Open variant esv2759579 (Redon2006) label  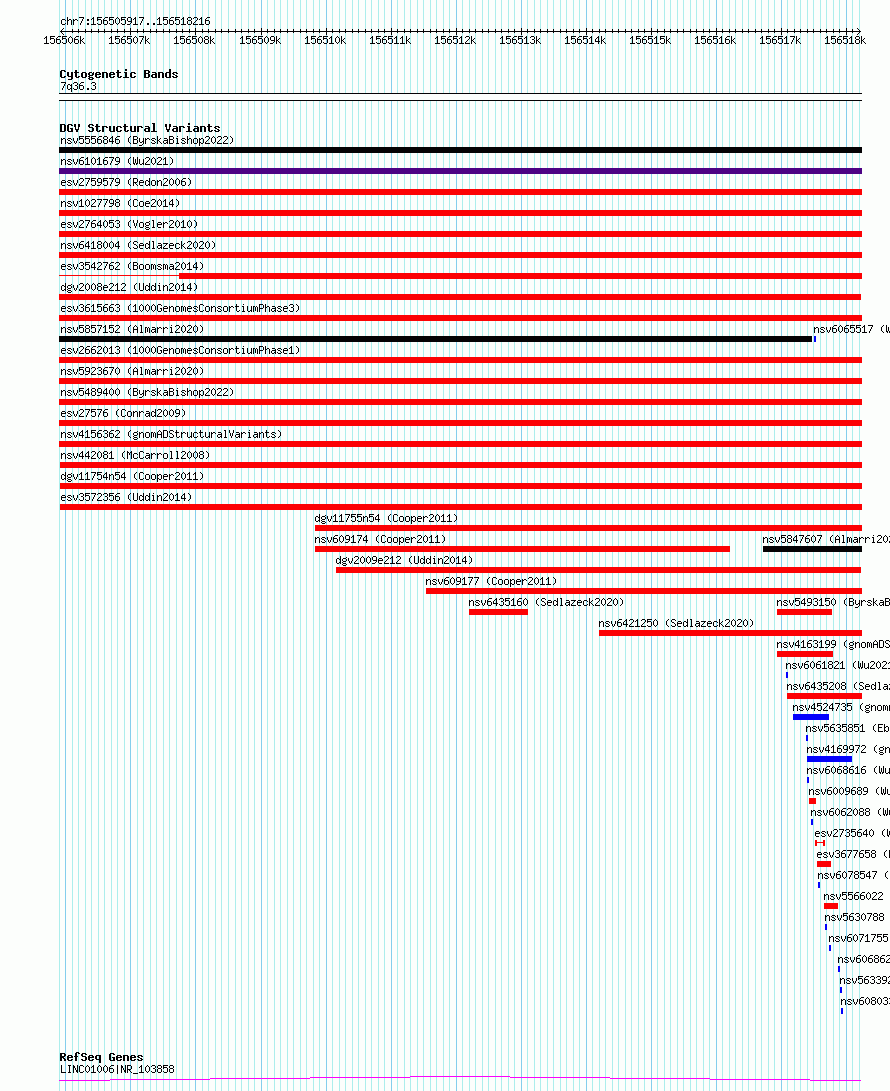point(126,182)
